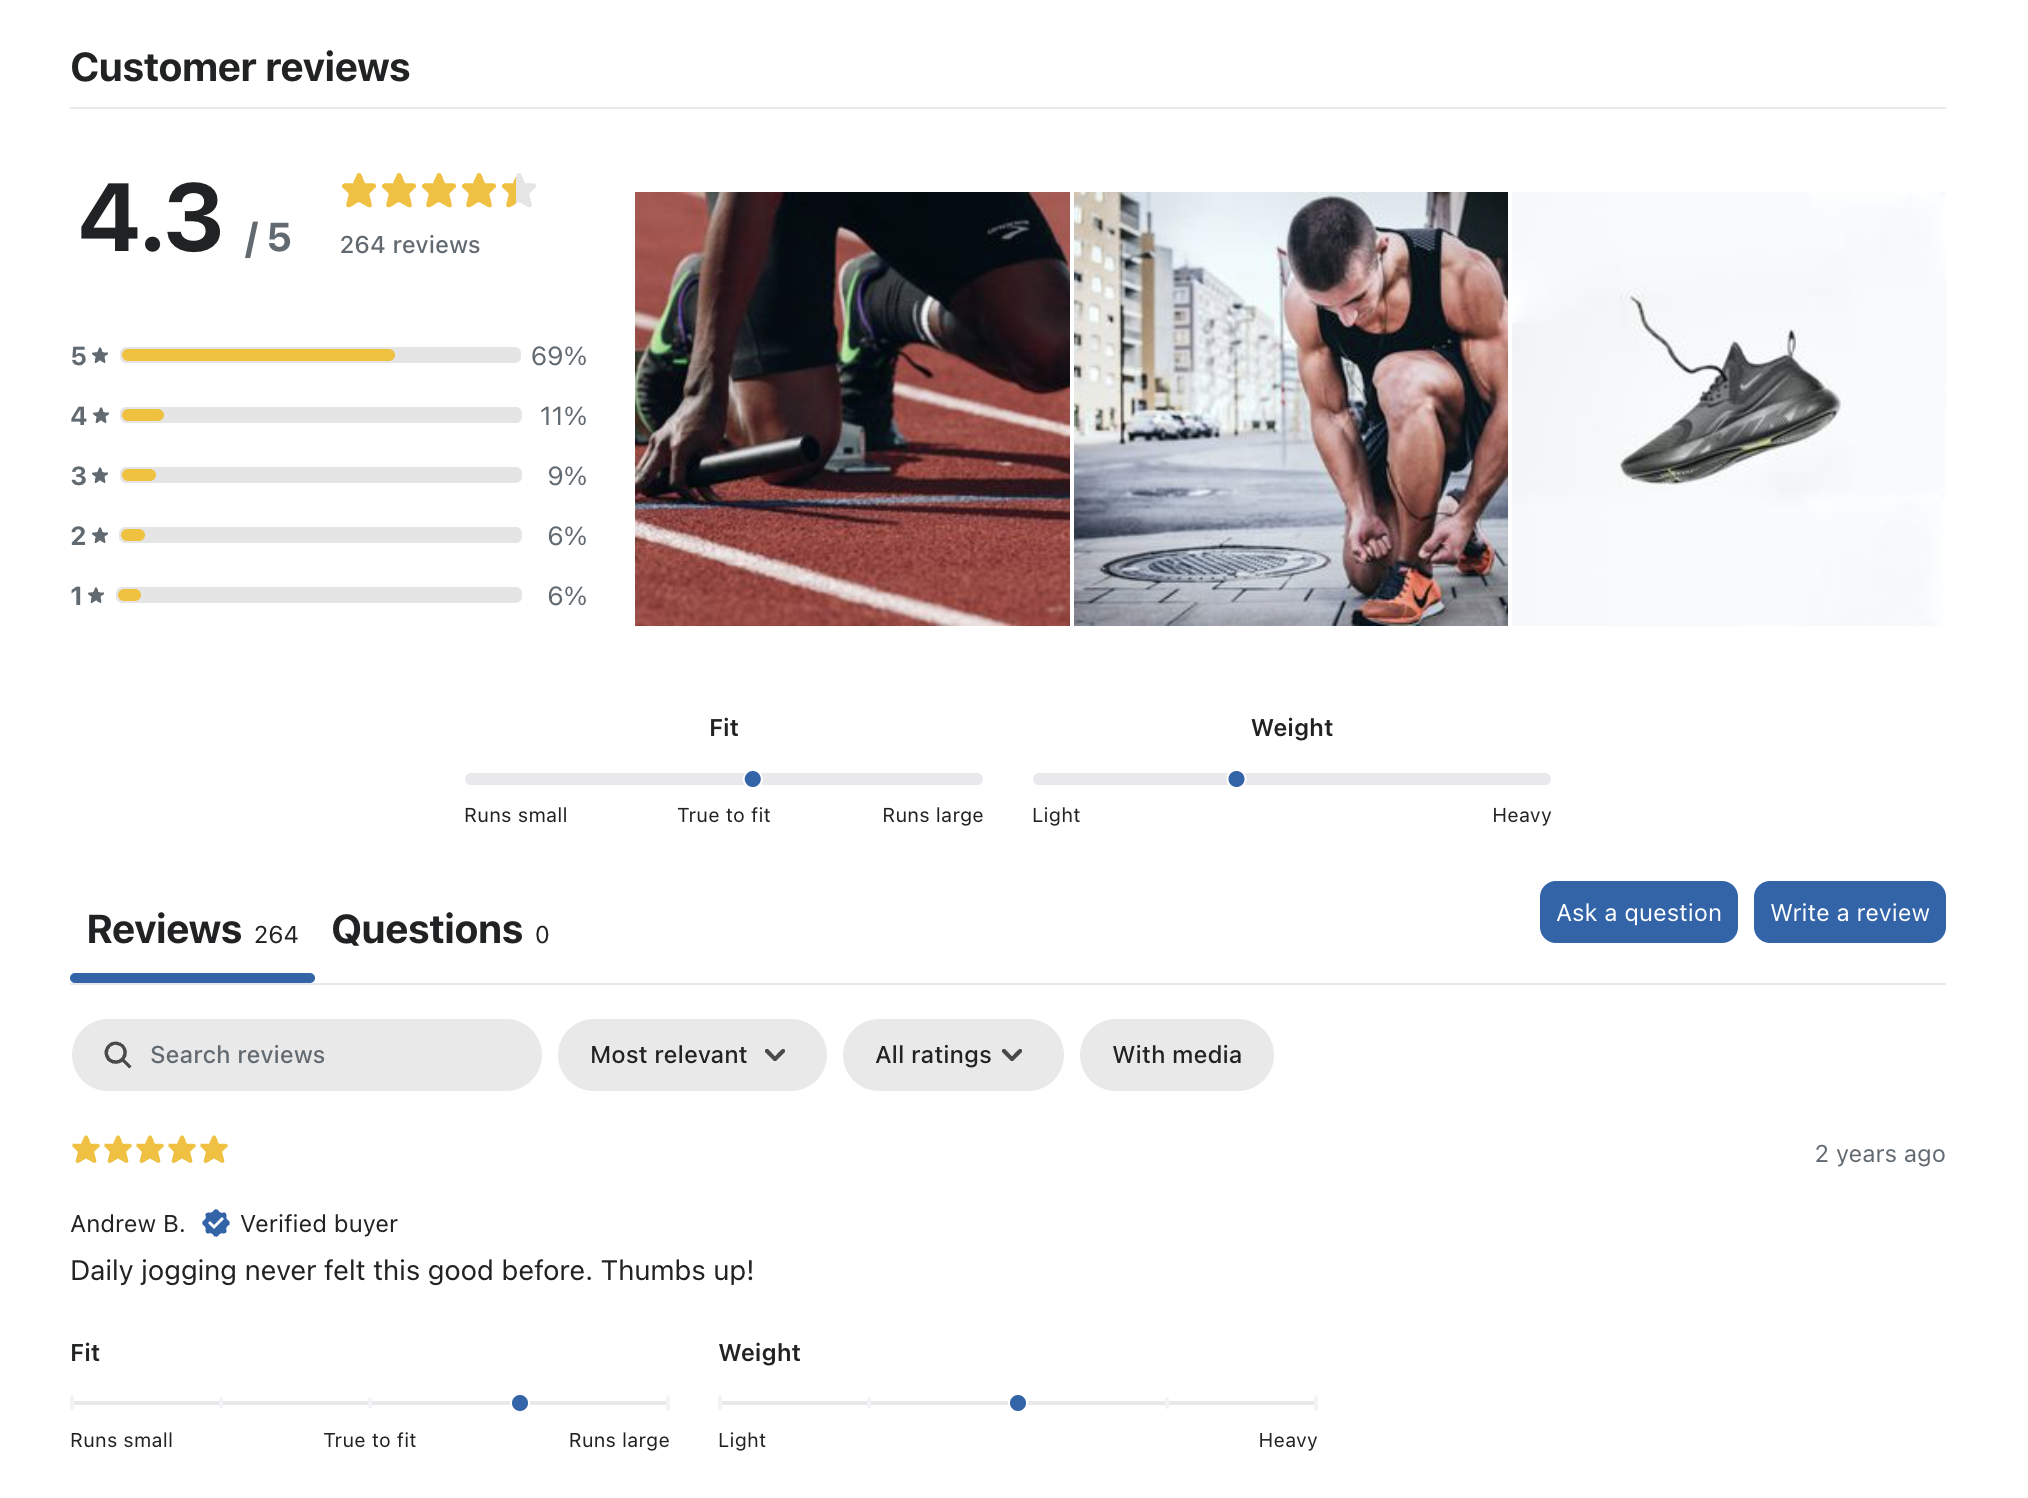Viewport: 2028px width, 1498px height.
Task: Toggle the With media filter
Action: coord(1176,1055)
